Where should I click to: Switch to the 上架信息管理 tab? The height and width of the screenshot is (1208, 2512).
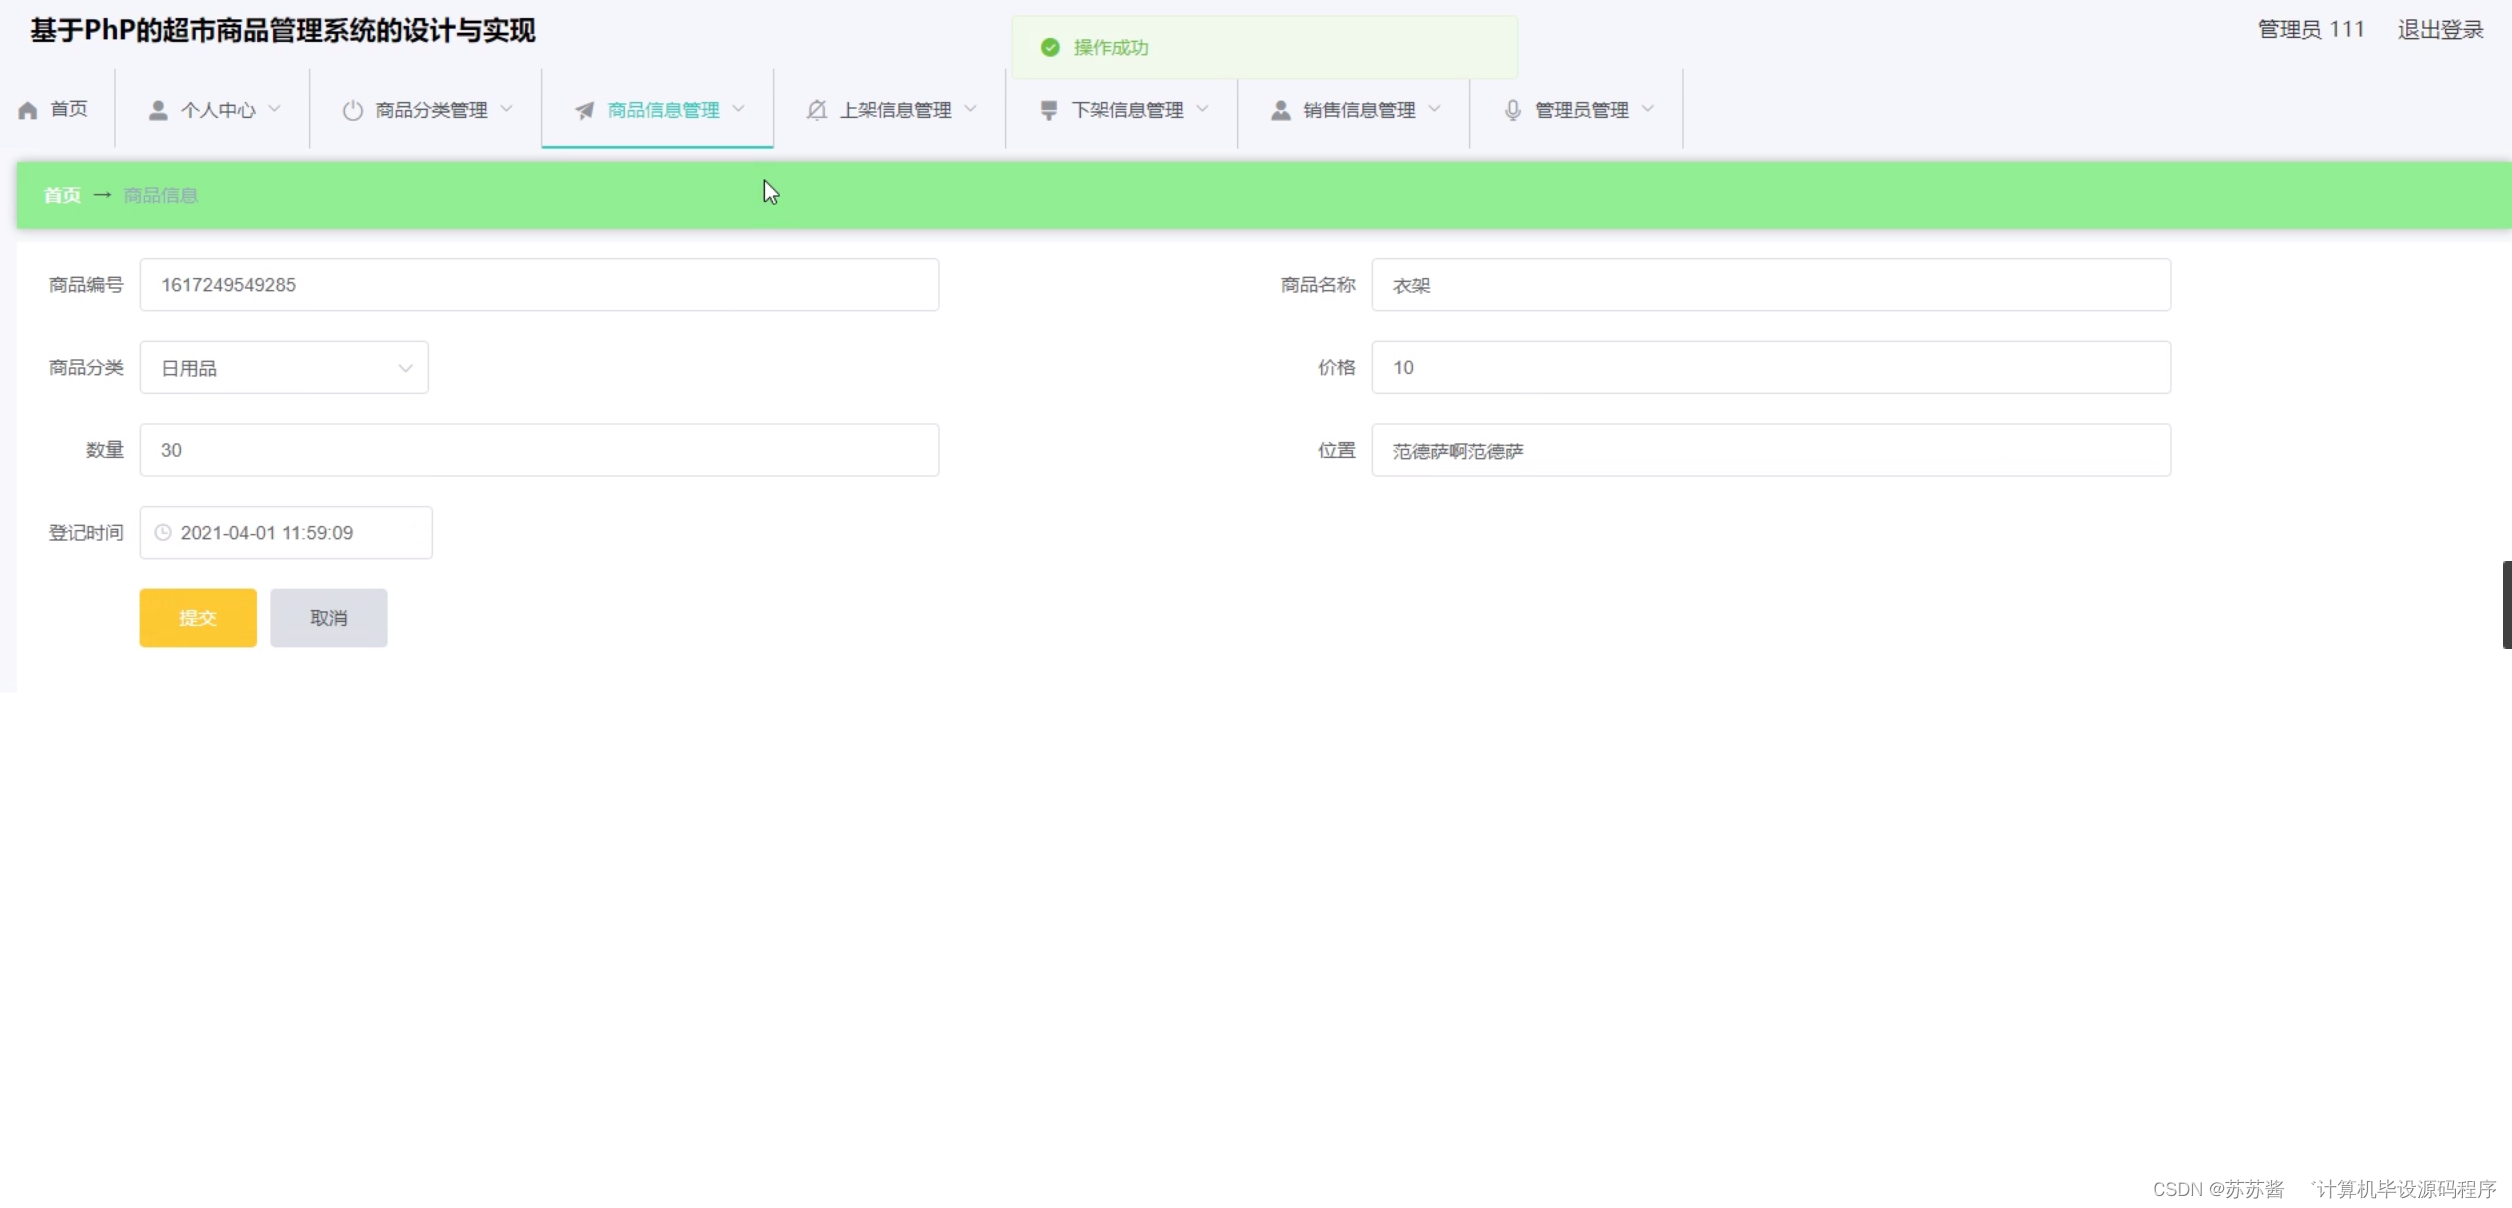click(x=897, y=110)
